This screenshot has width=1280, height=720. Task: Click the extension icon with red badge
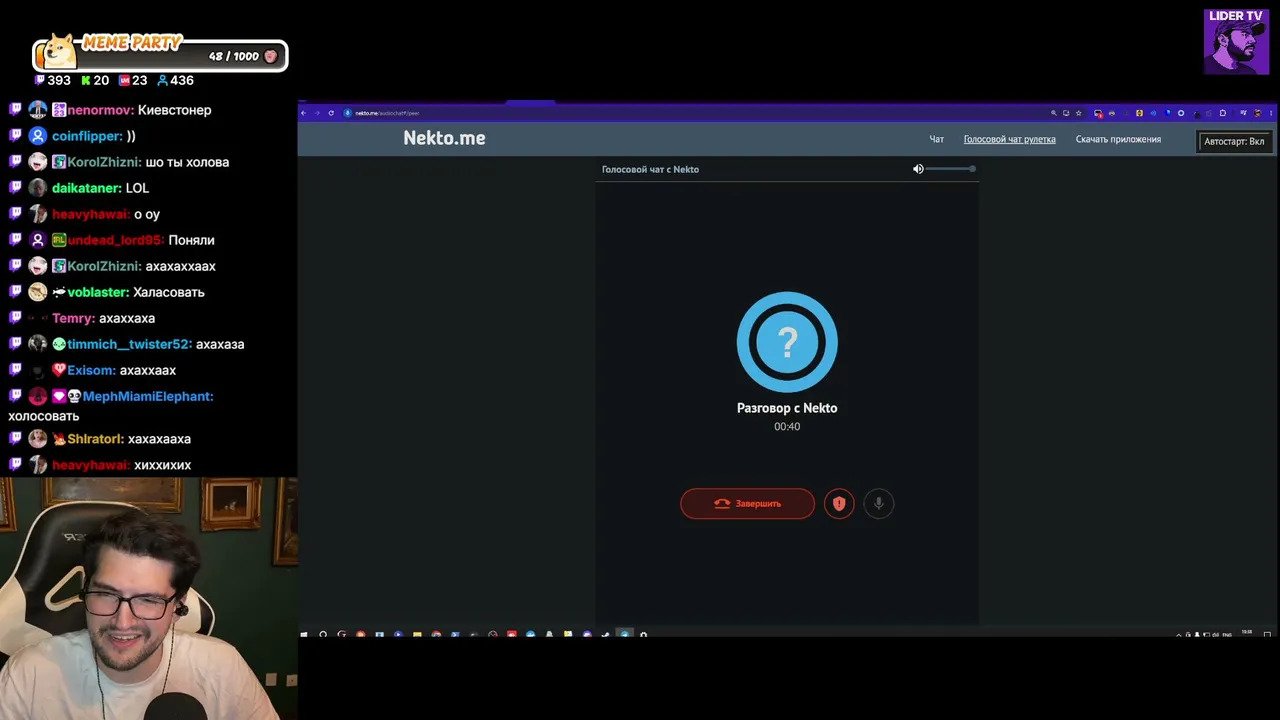[x=1098, y=113]
